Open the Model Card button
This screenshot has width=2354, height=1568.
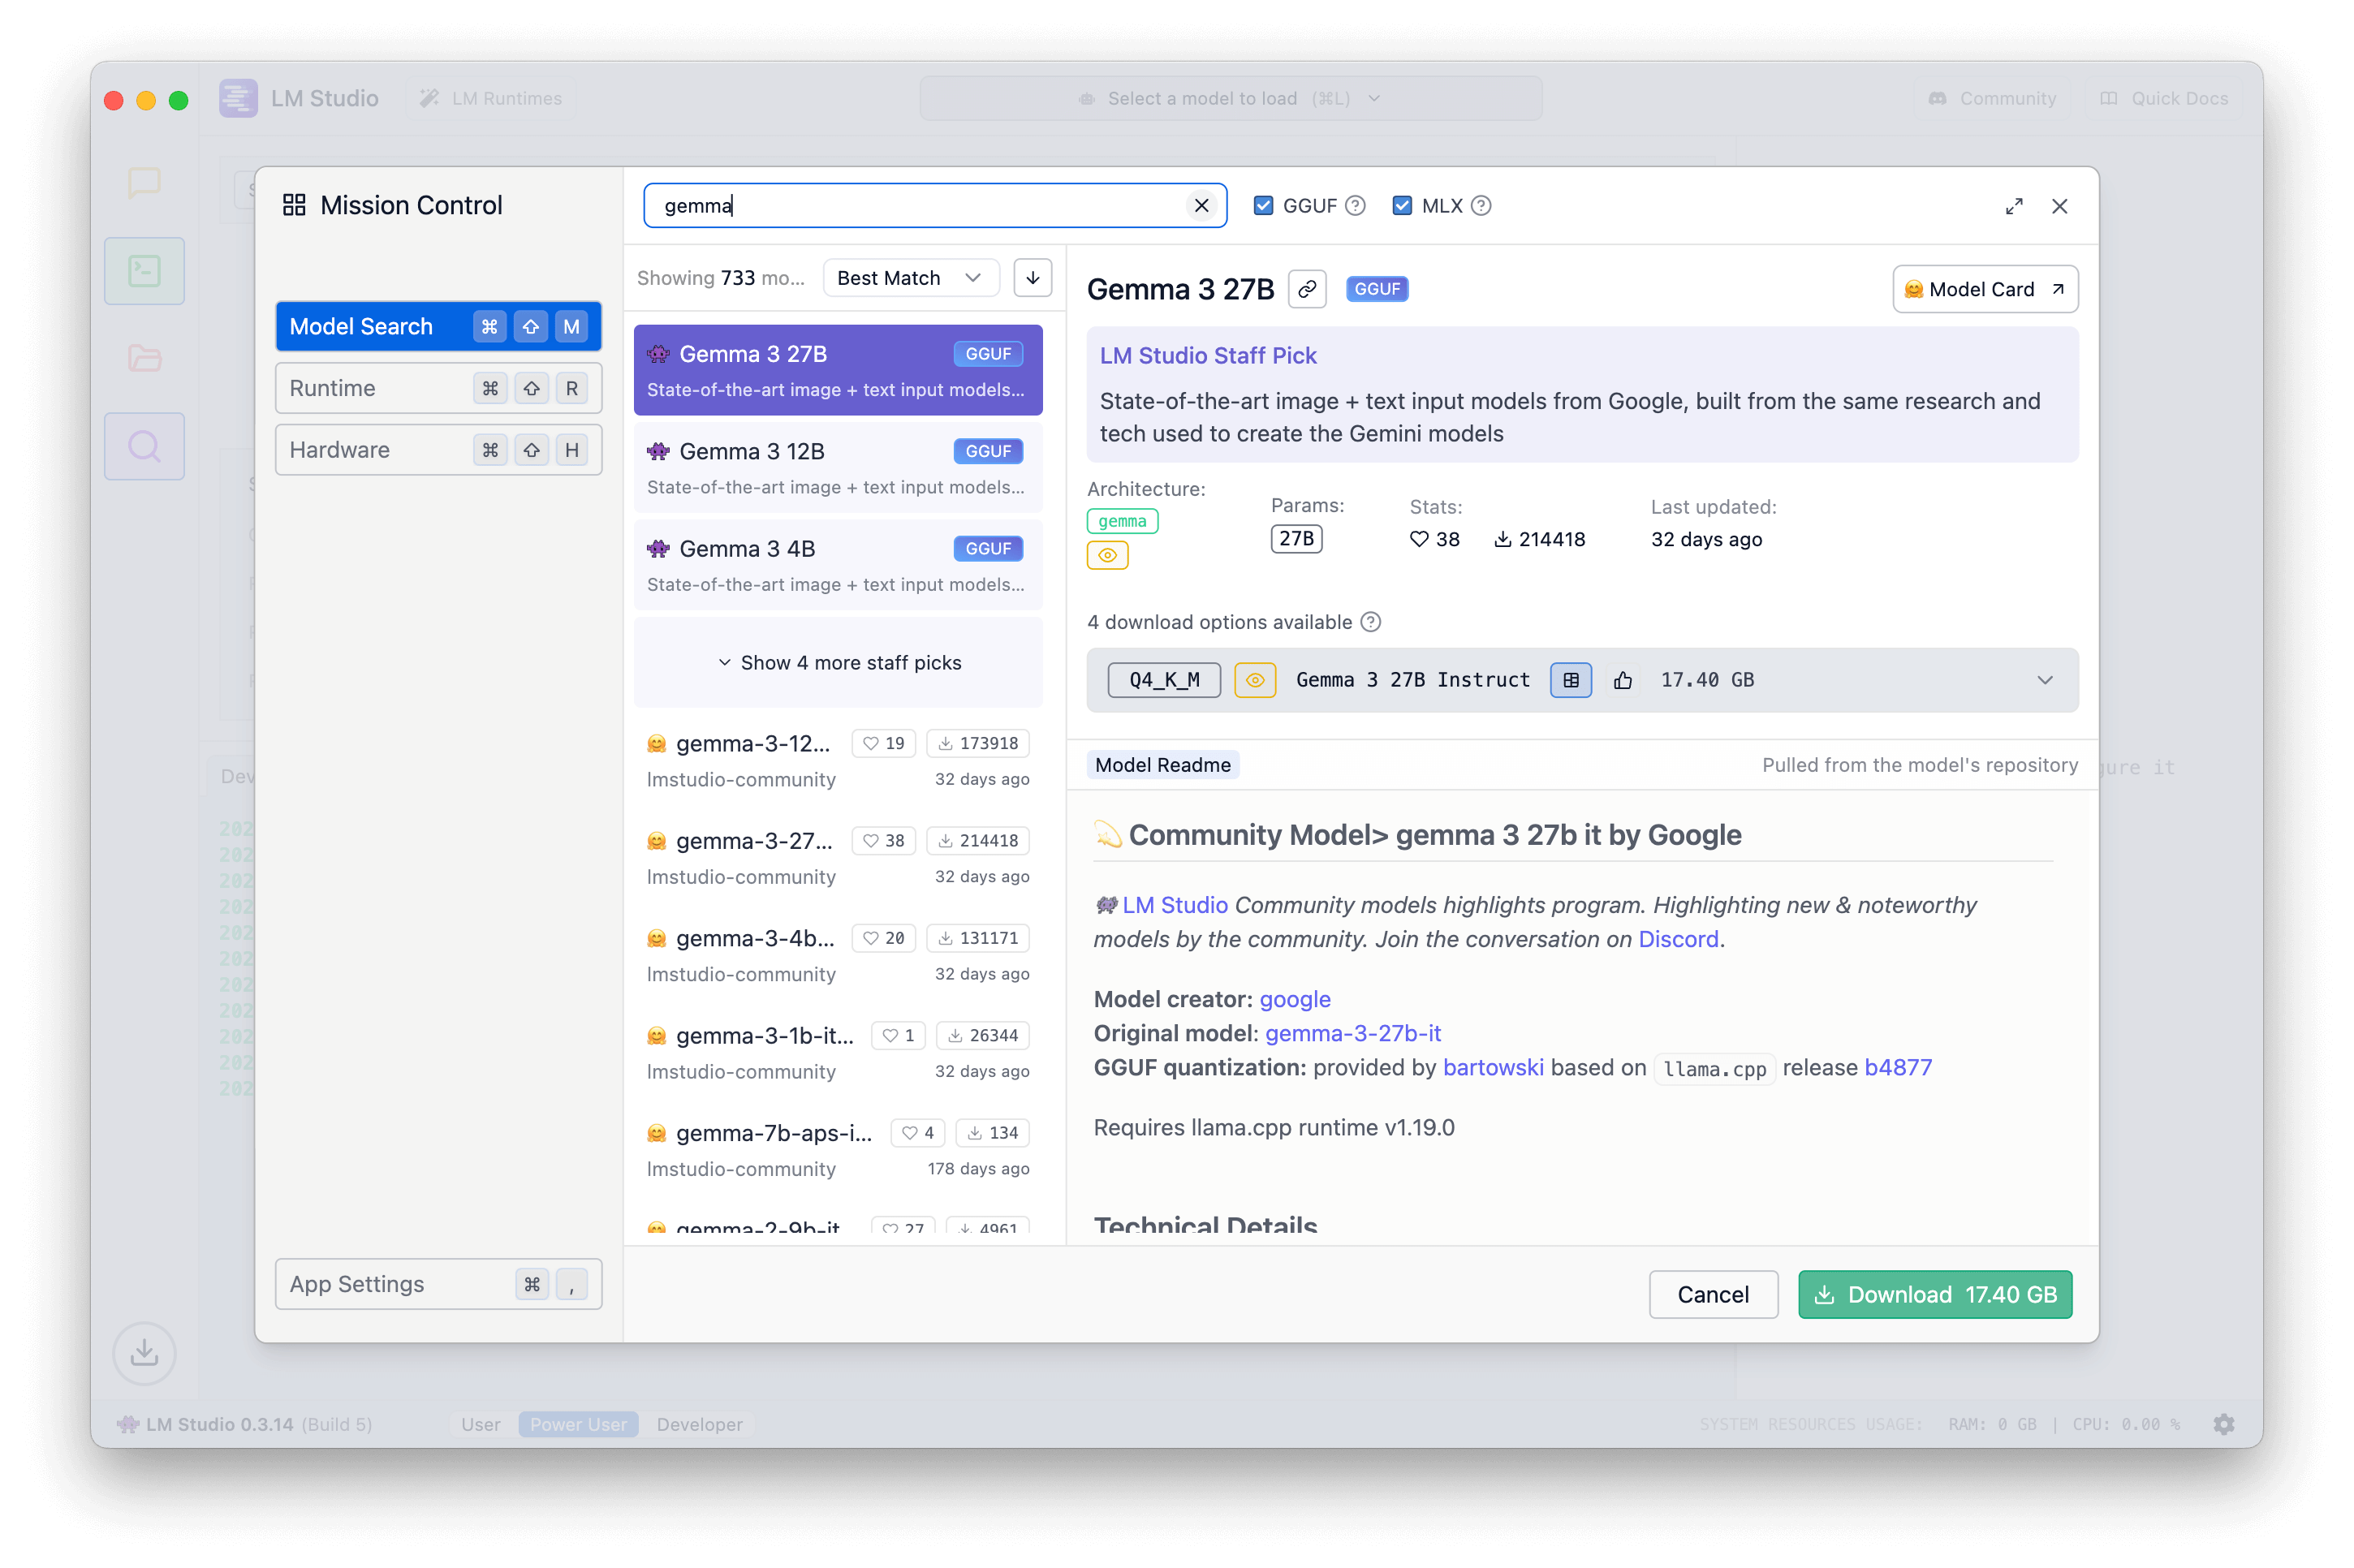[1984, 289]
